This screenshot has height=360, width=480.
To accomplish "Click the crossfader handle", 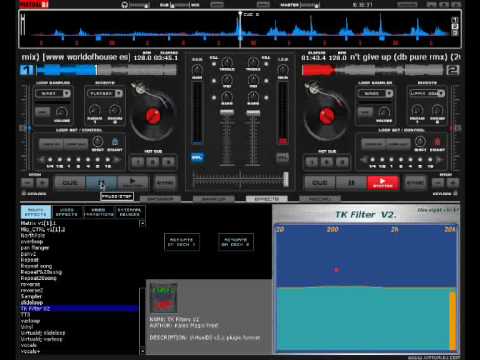I will click(x=286, y=179).
